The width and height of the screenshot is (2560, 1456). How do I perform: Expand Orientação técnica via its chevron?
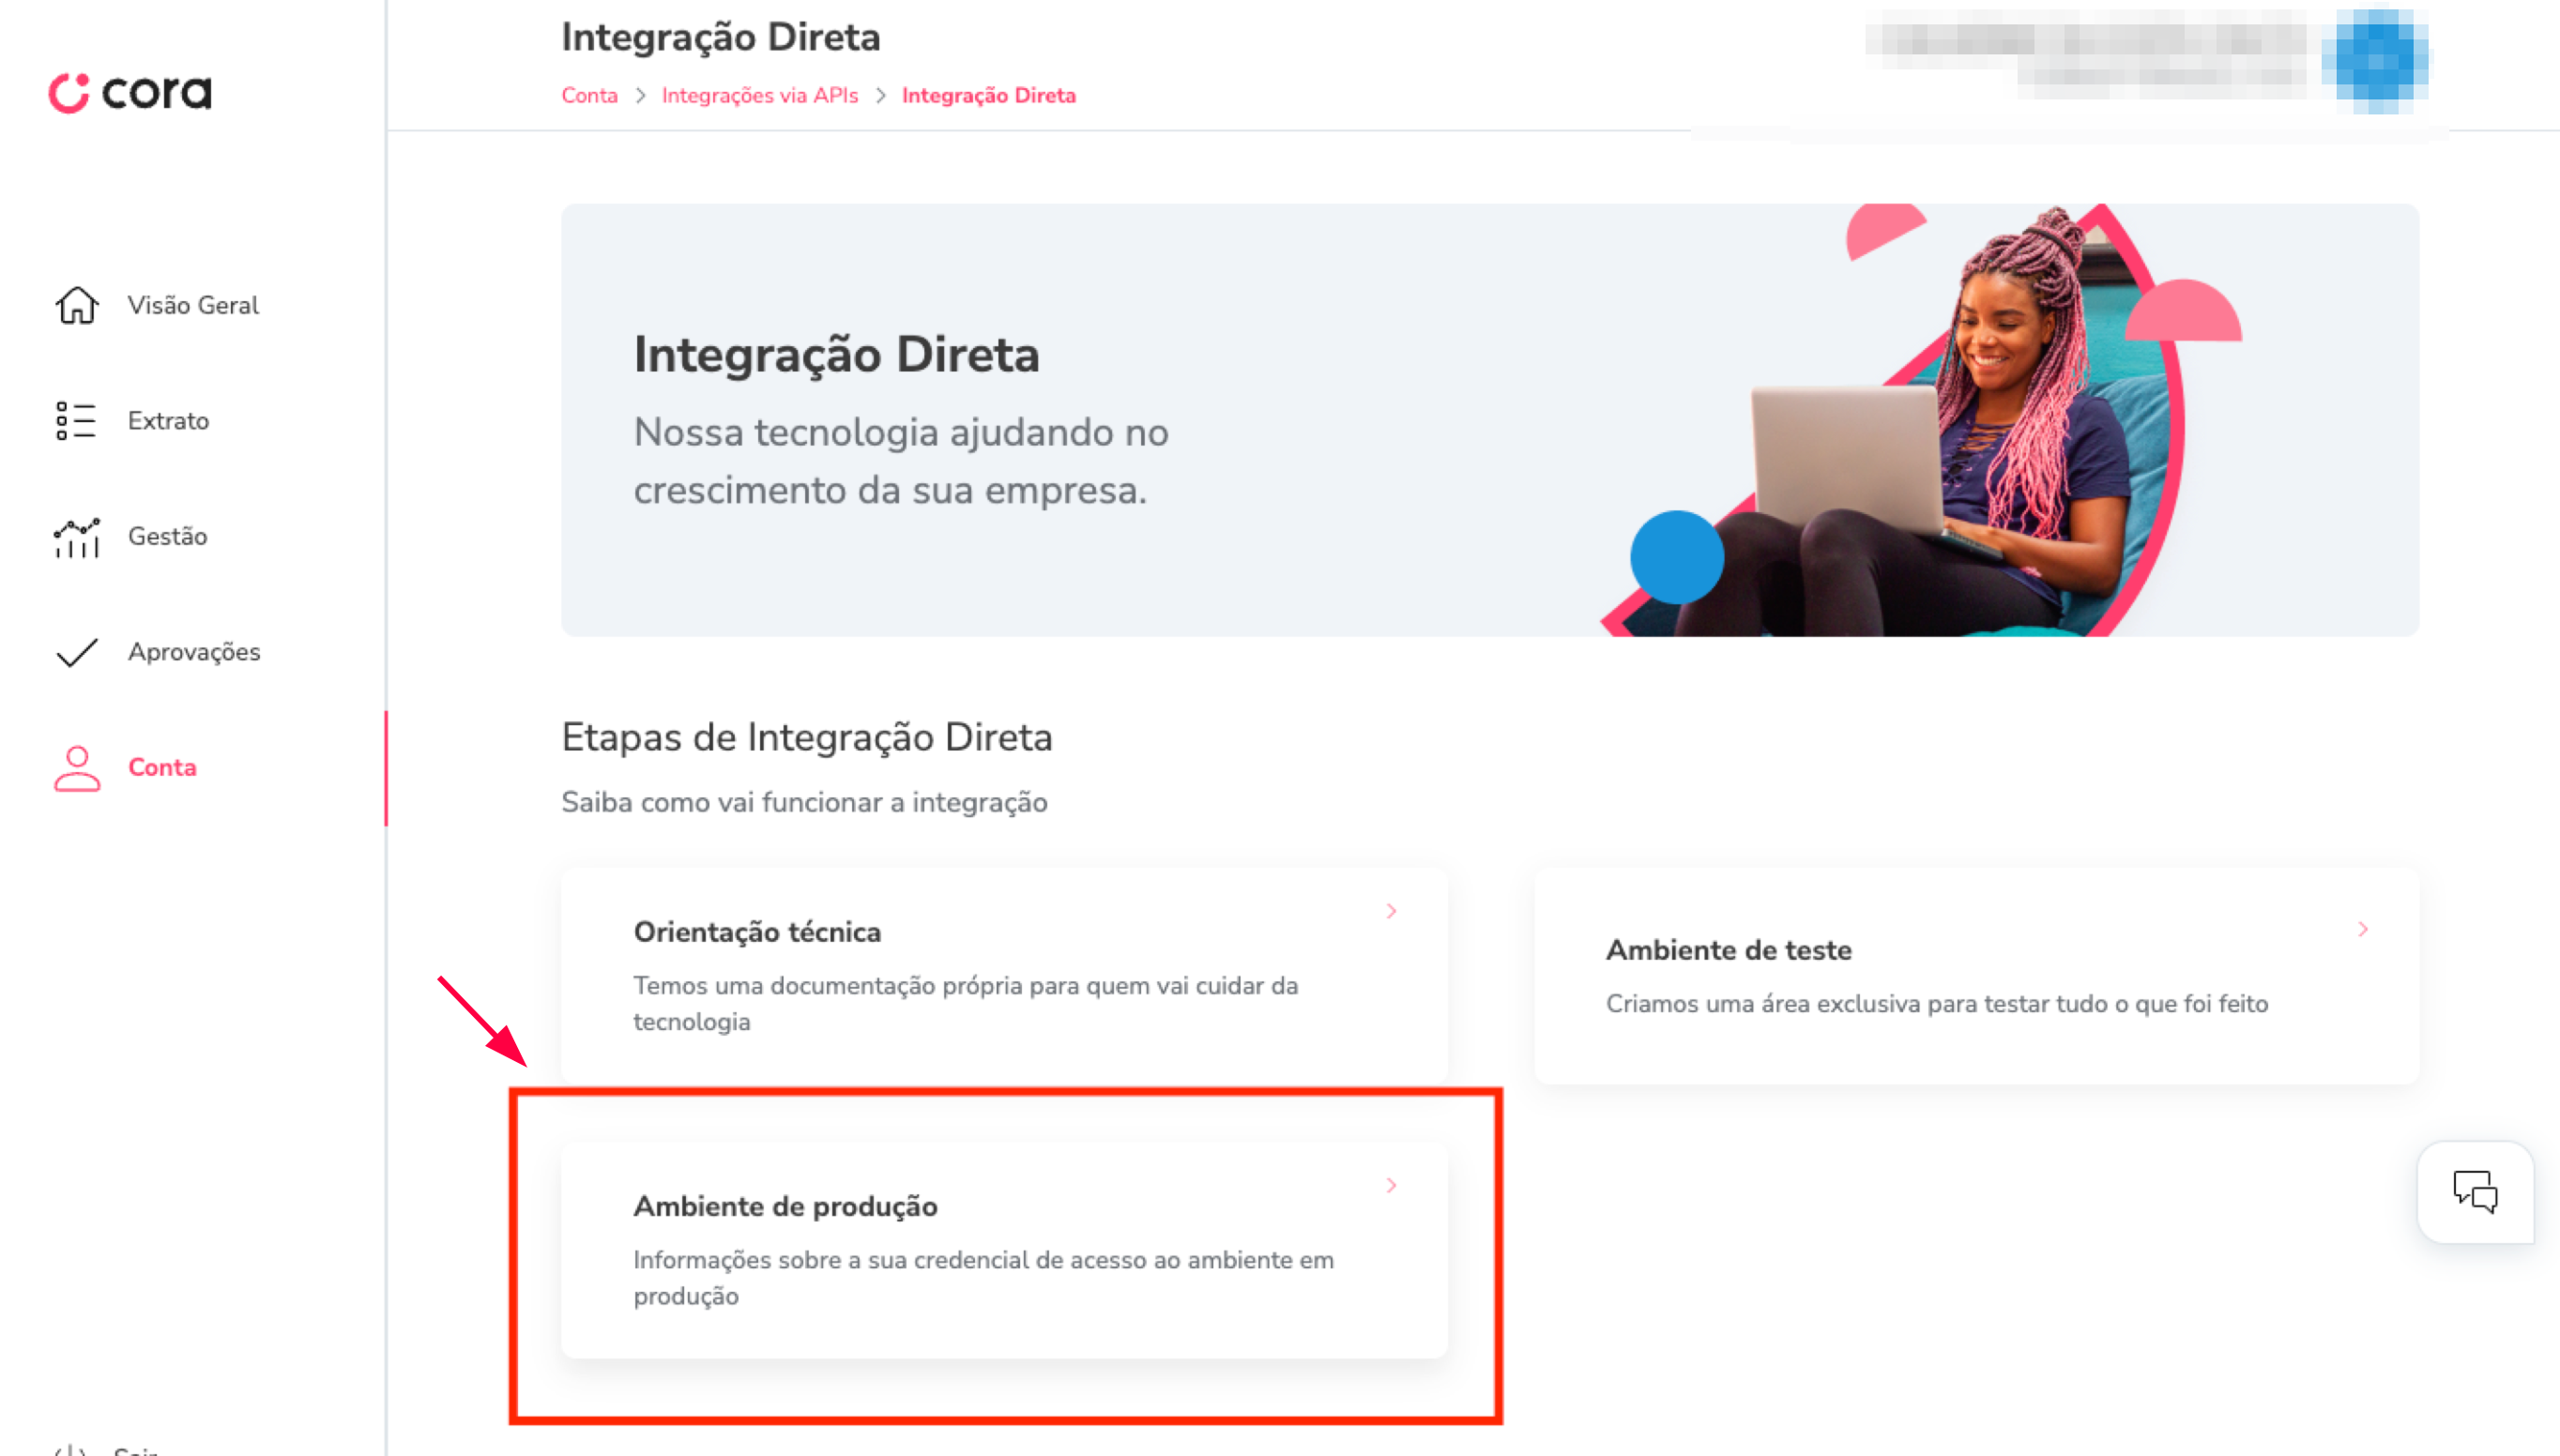tap(1391, 911)
